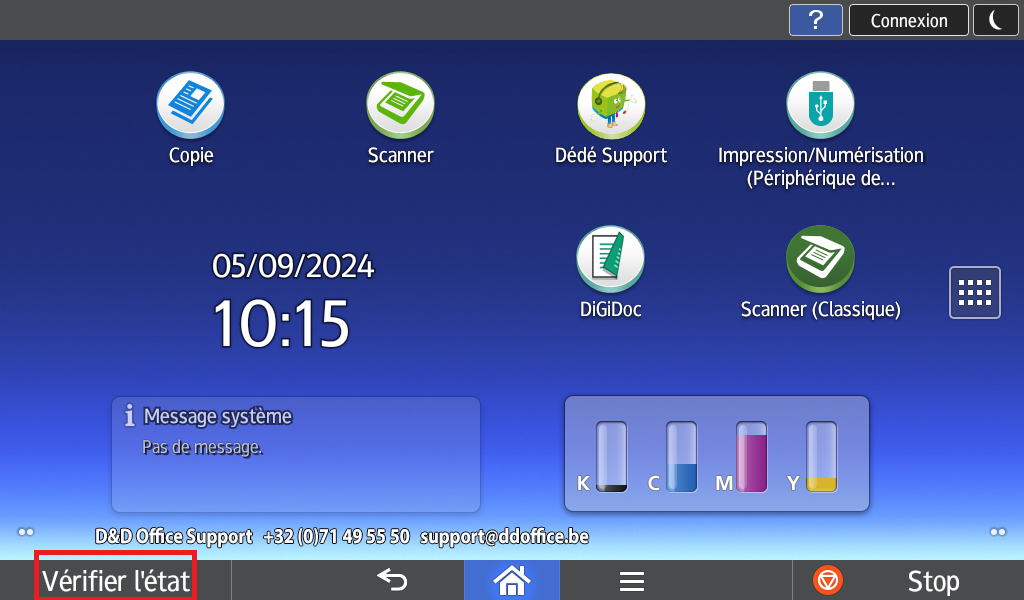The width and height of the screenshot is (1024, 600).
Task: Launch the DiGiDoc application
Action: (x=610, y=260)
